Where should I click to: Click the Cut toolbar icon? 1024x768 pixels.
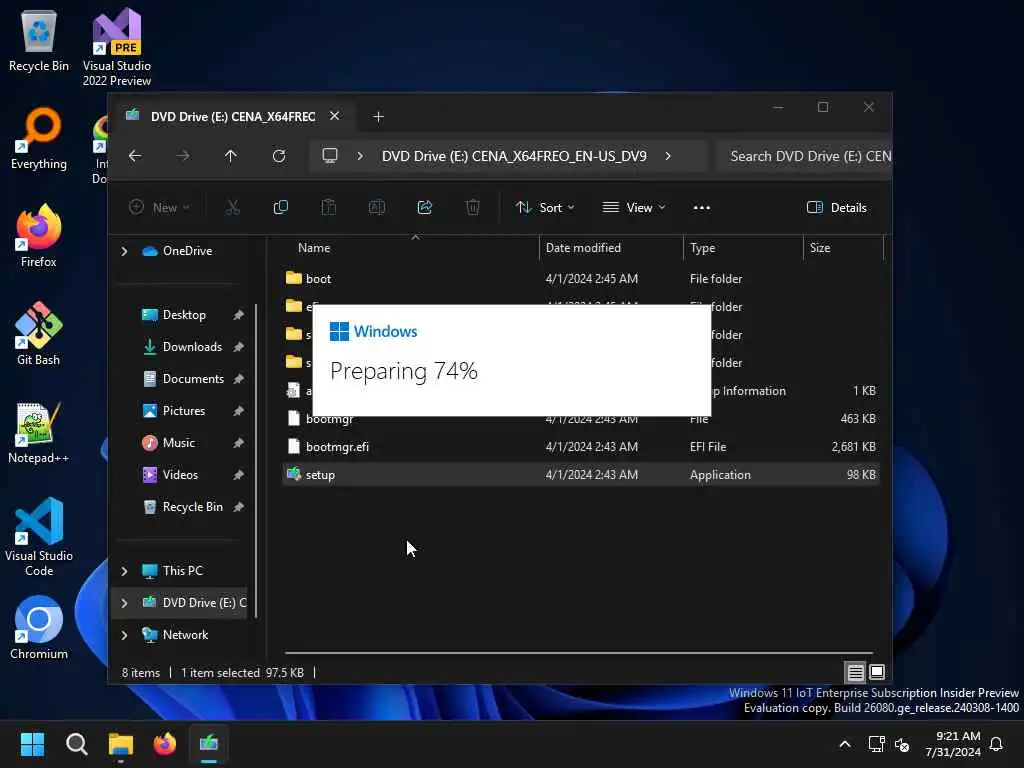[x=232, y=208]
